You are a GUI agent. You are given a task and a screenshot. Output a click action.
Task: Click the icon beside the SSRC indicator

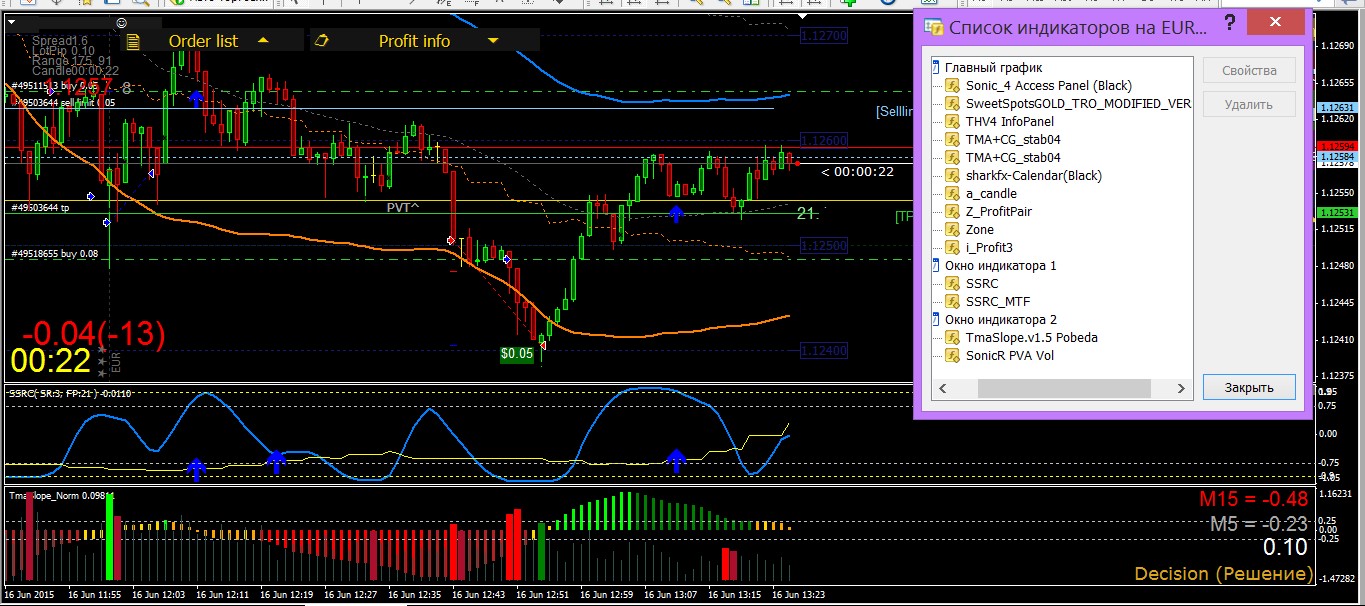[953, 284]
